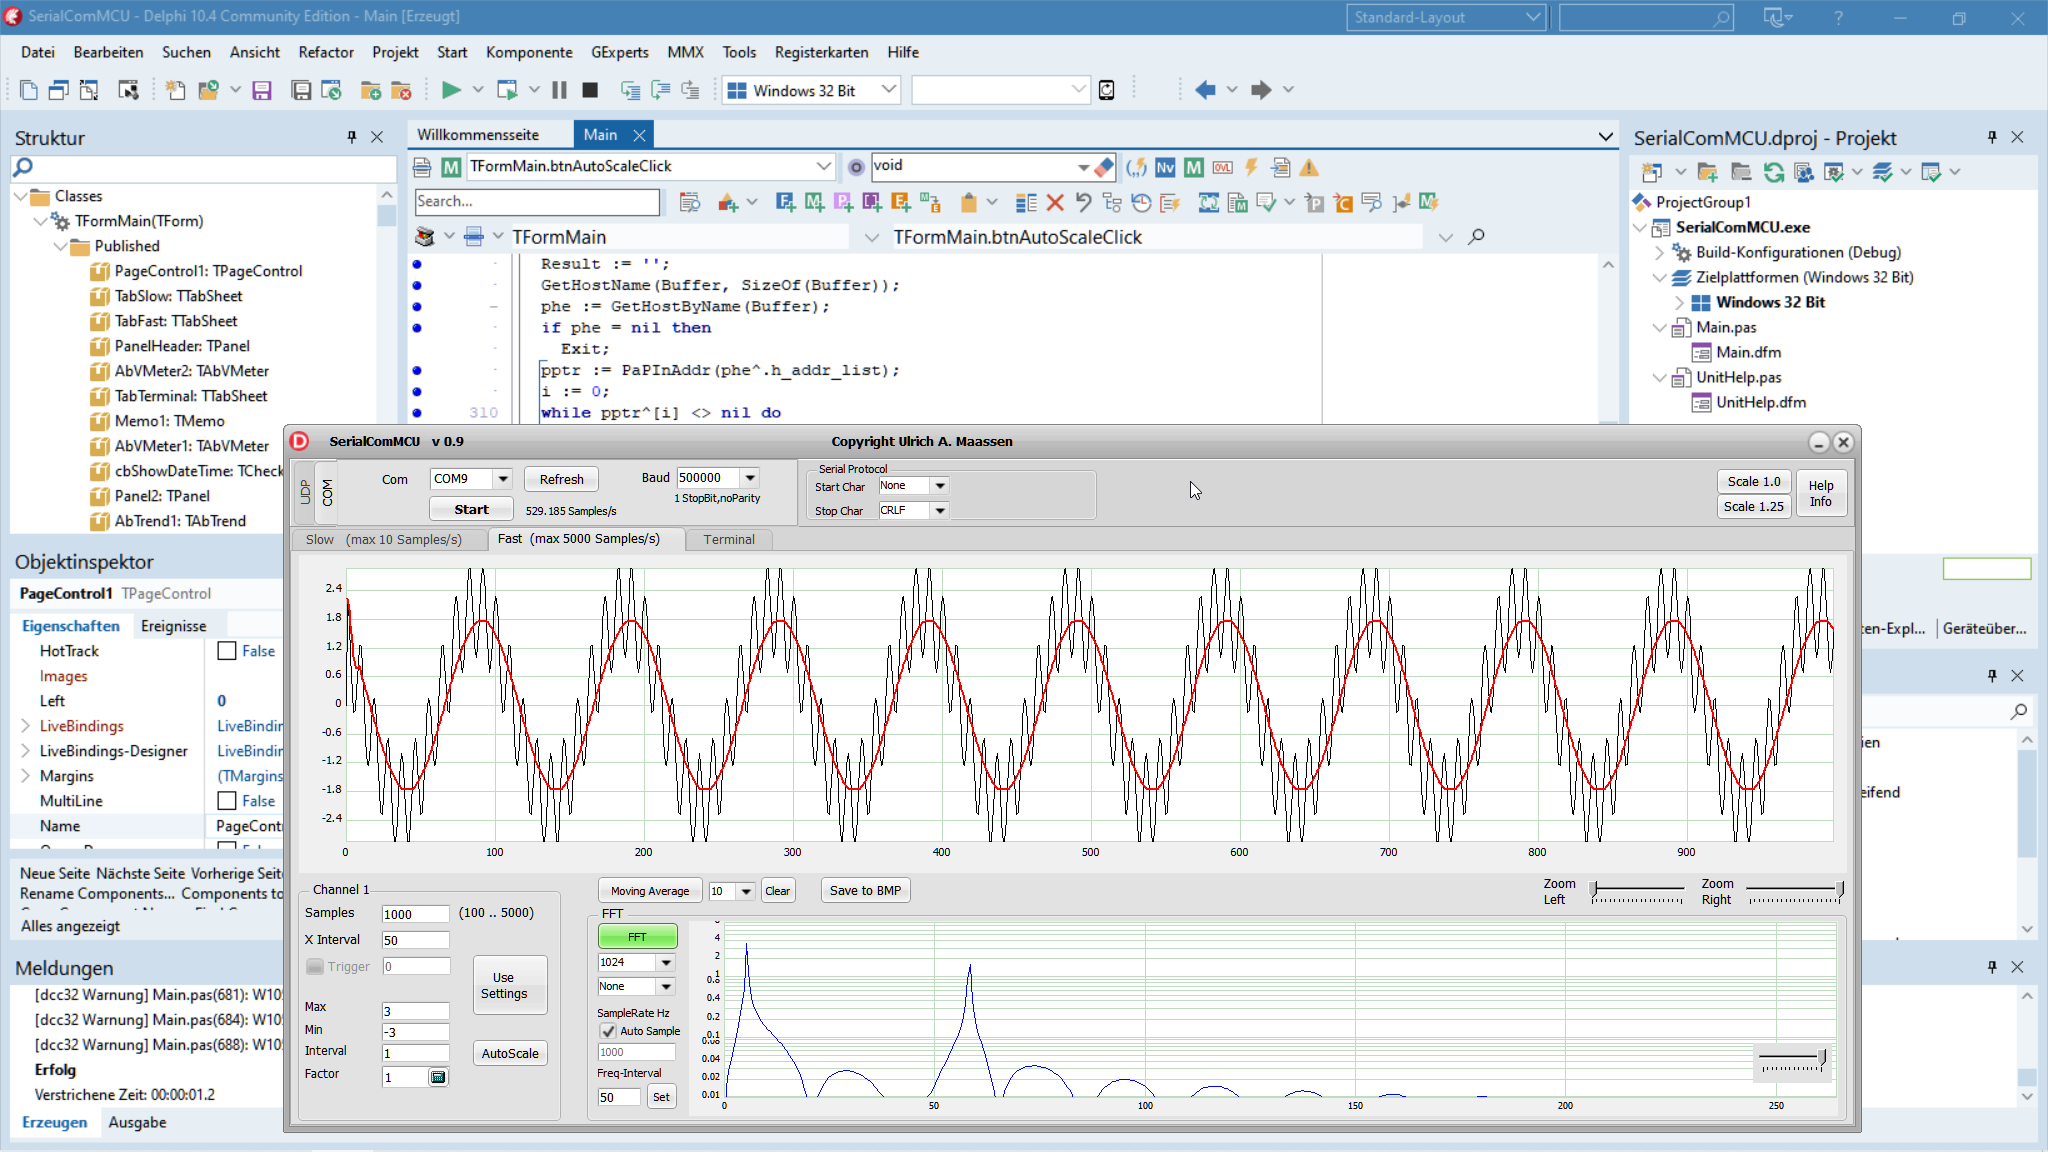2048x1152 pixels.
Task: Toggle the green FFT button
Action: coord(637,937)
